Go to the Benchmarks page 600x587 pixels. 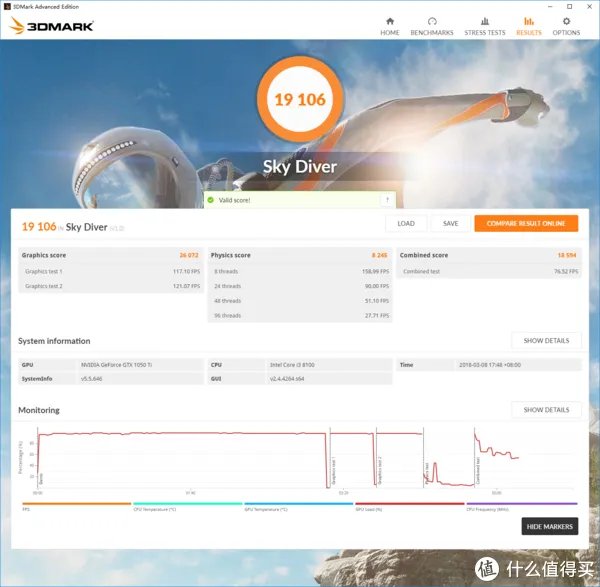click(432, 25)
